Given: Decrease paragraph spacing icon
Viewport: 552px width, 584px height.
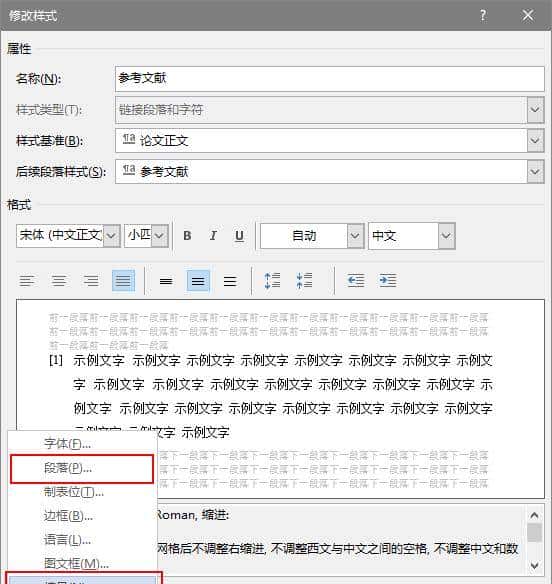Looking at the screenshot, I should (304, 281).
